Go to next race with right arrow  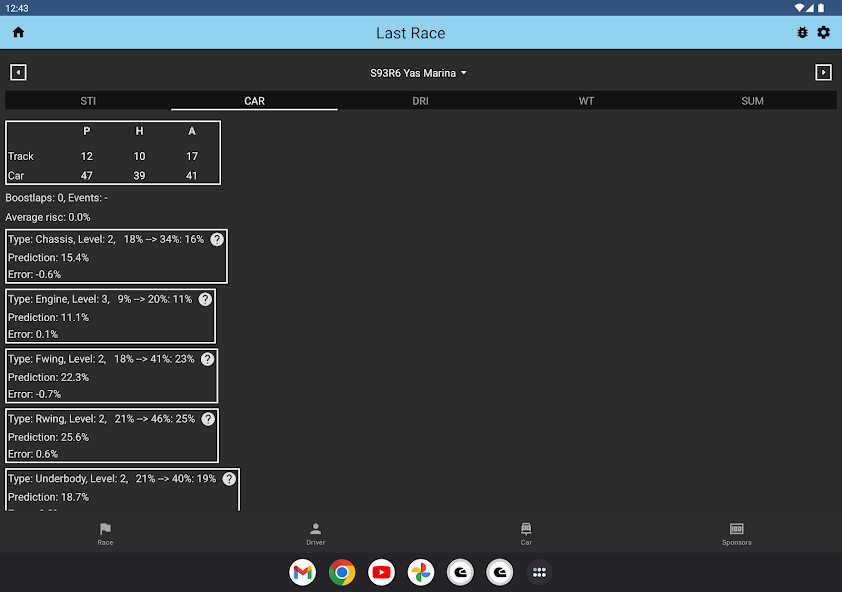823,72
